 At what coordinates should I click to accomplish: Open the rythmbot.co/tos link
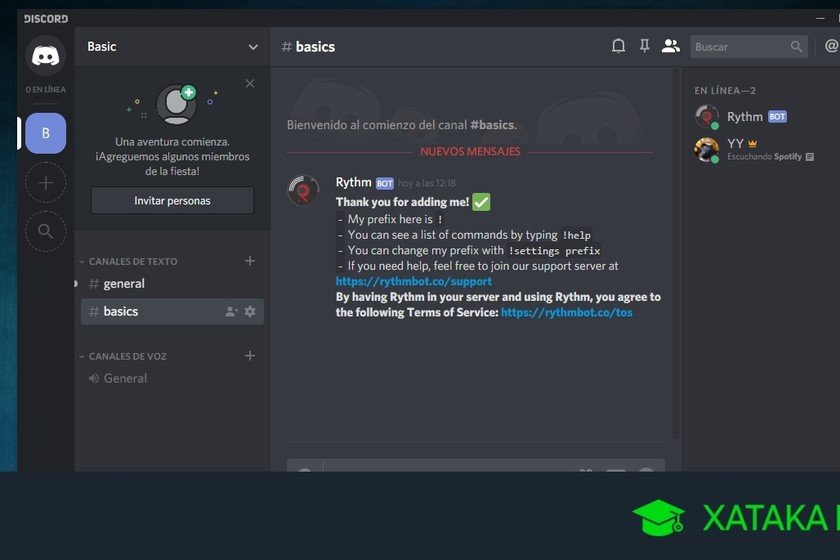567,312
